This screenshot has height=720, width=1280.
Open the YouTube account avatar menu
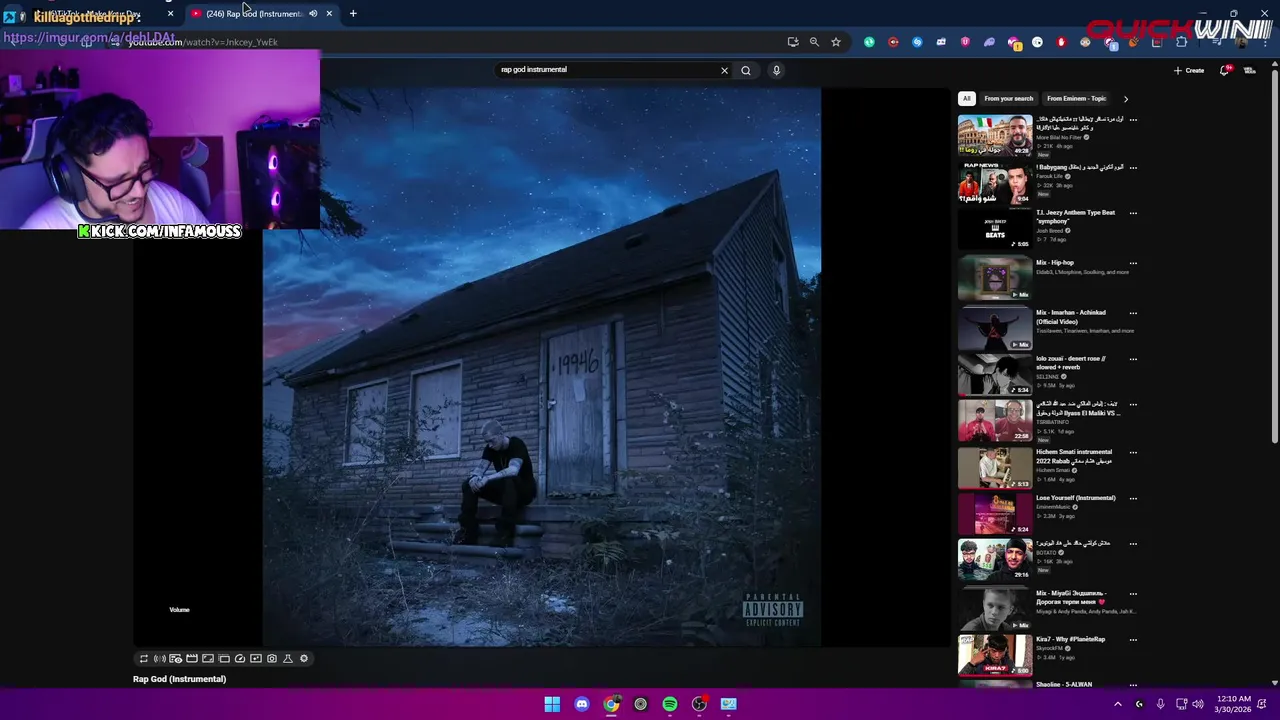pyautogui.click(x=1250, y=70)
